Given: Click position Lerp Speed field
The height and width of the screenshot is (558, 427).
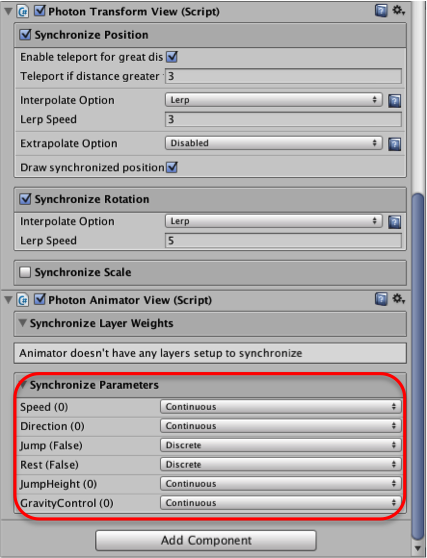Looking at the screenshot, I should pyautogui.click(x=283, y=119).
